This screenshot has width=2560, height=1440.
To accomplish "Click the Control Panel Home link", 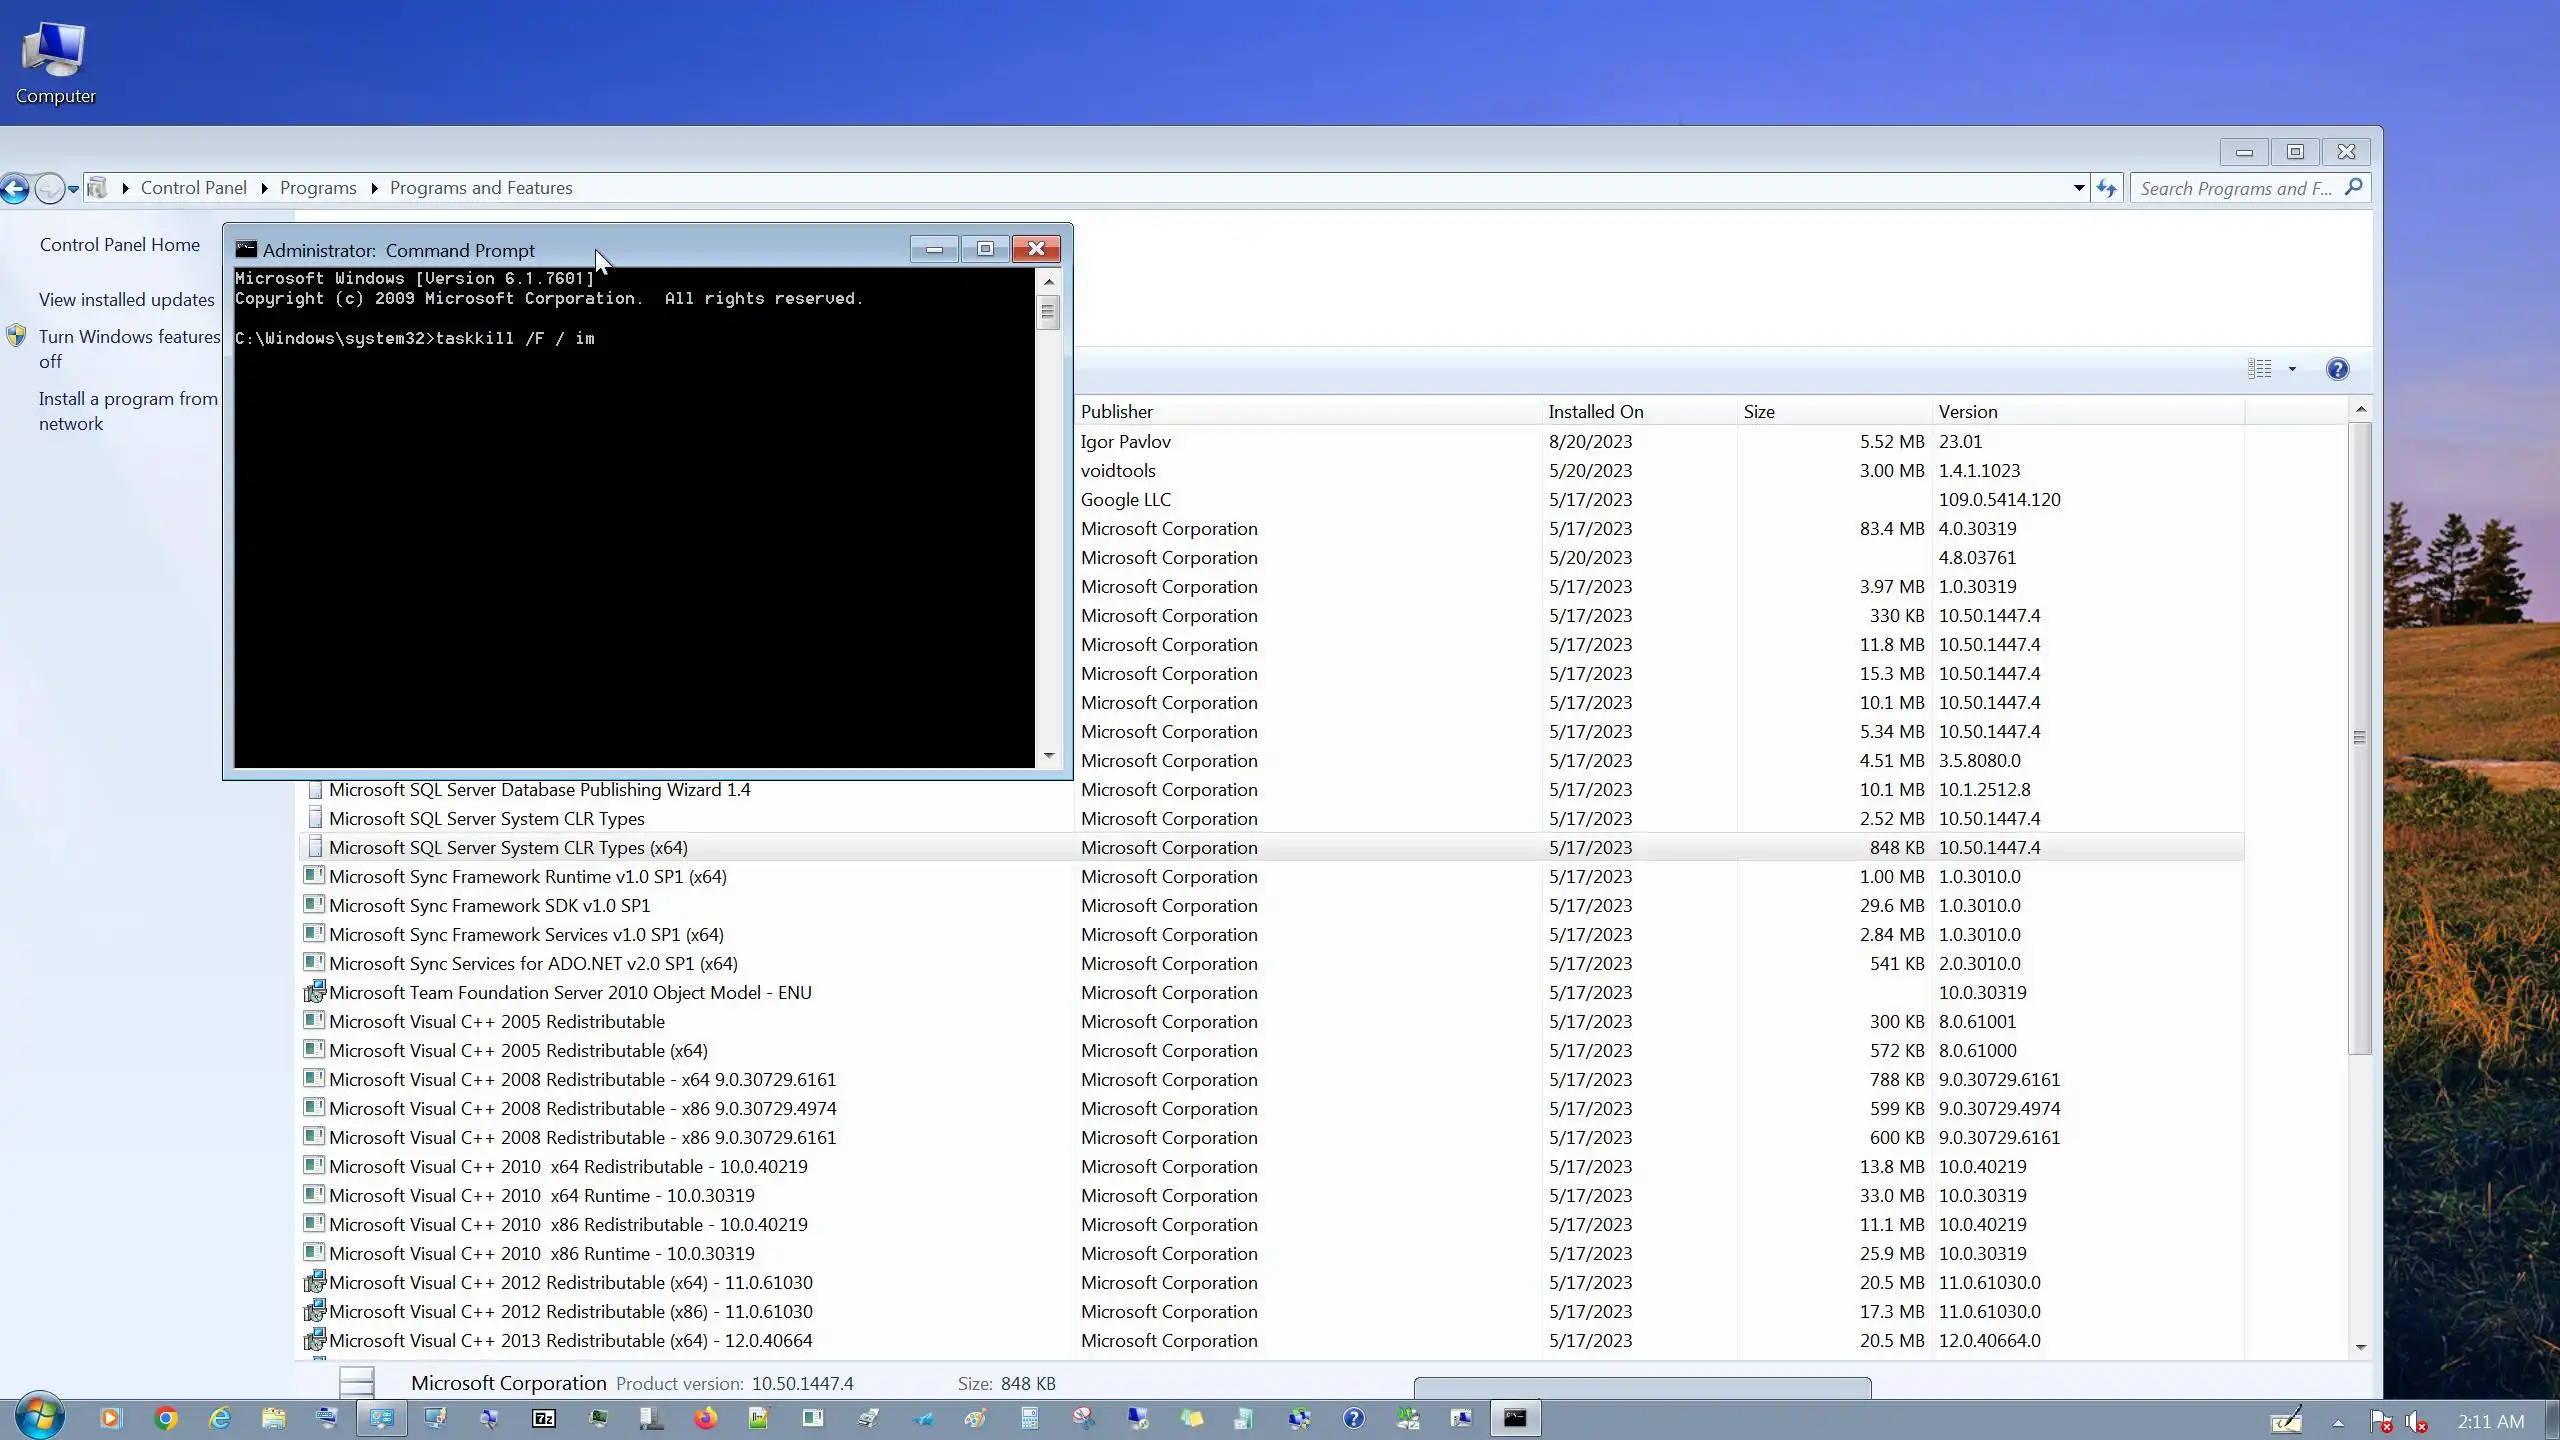I will coord(120,245).
